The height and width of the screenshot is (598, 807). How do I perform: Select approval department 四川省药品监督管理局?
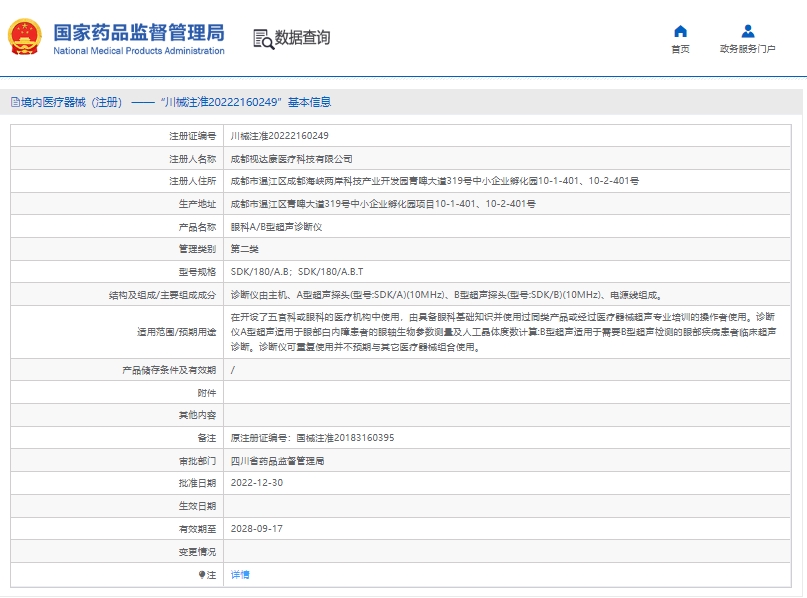click(277, 461)
